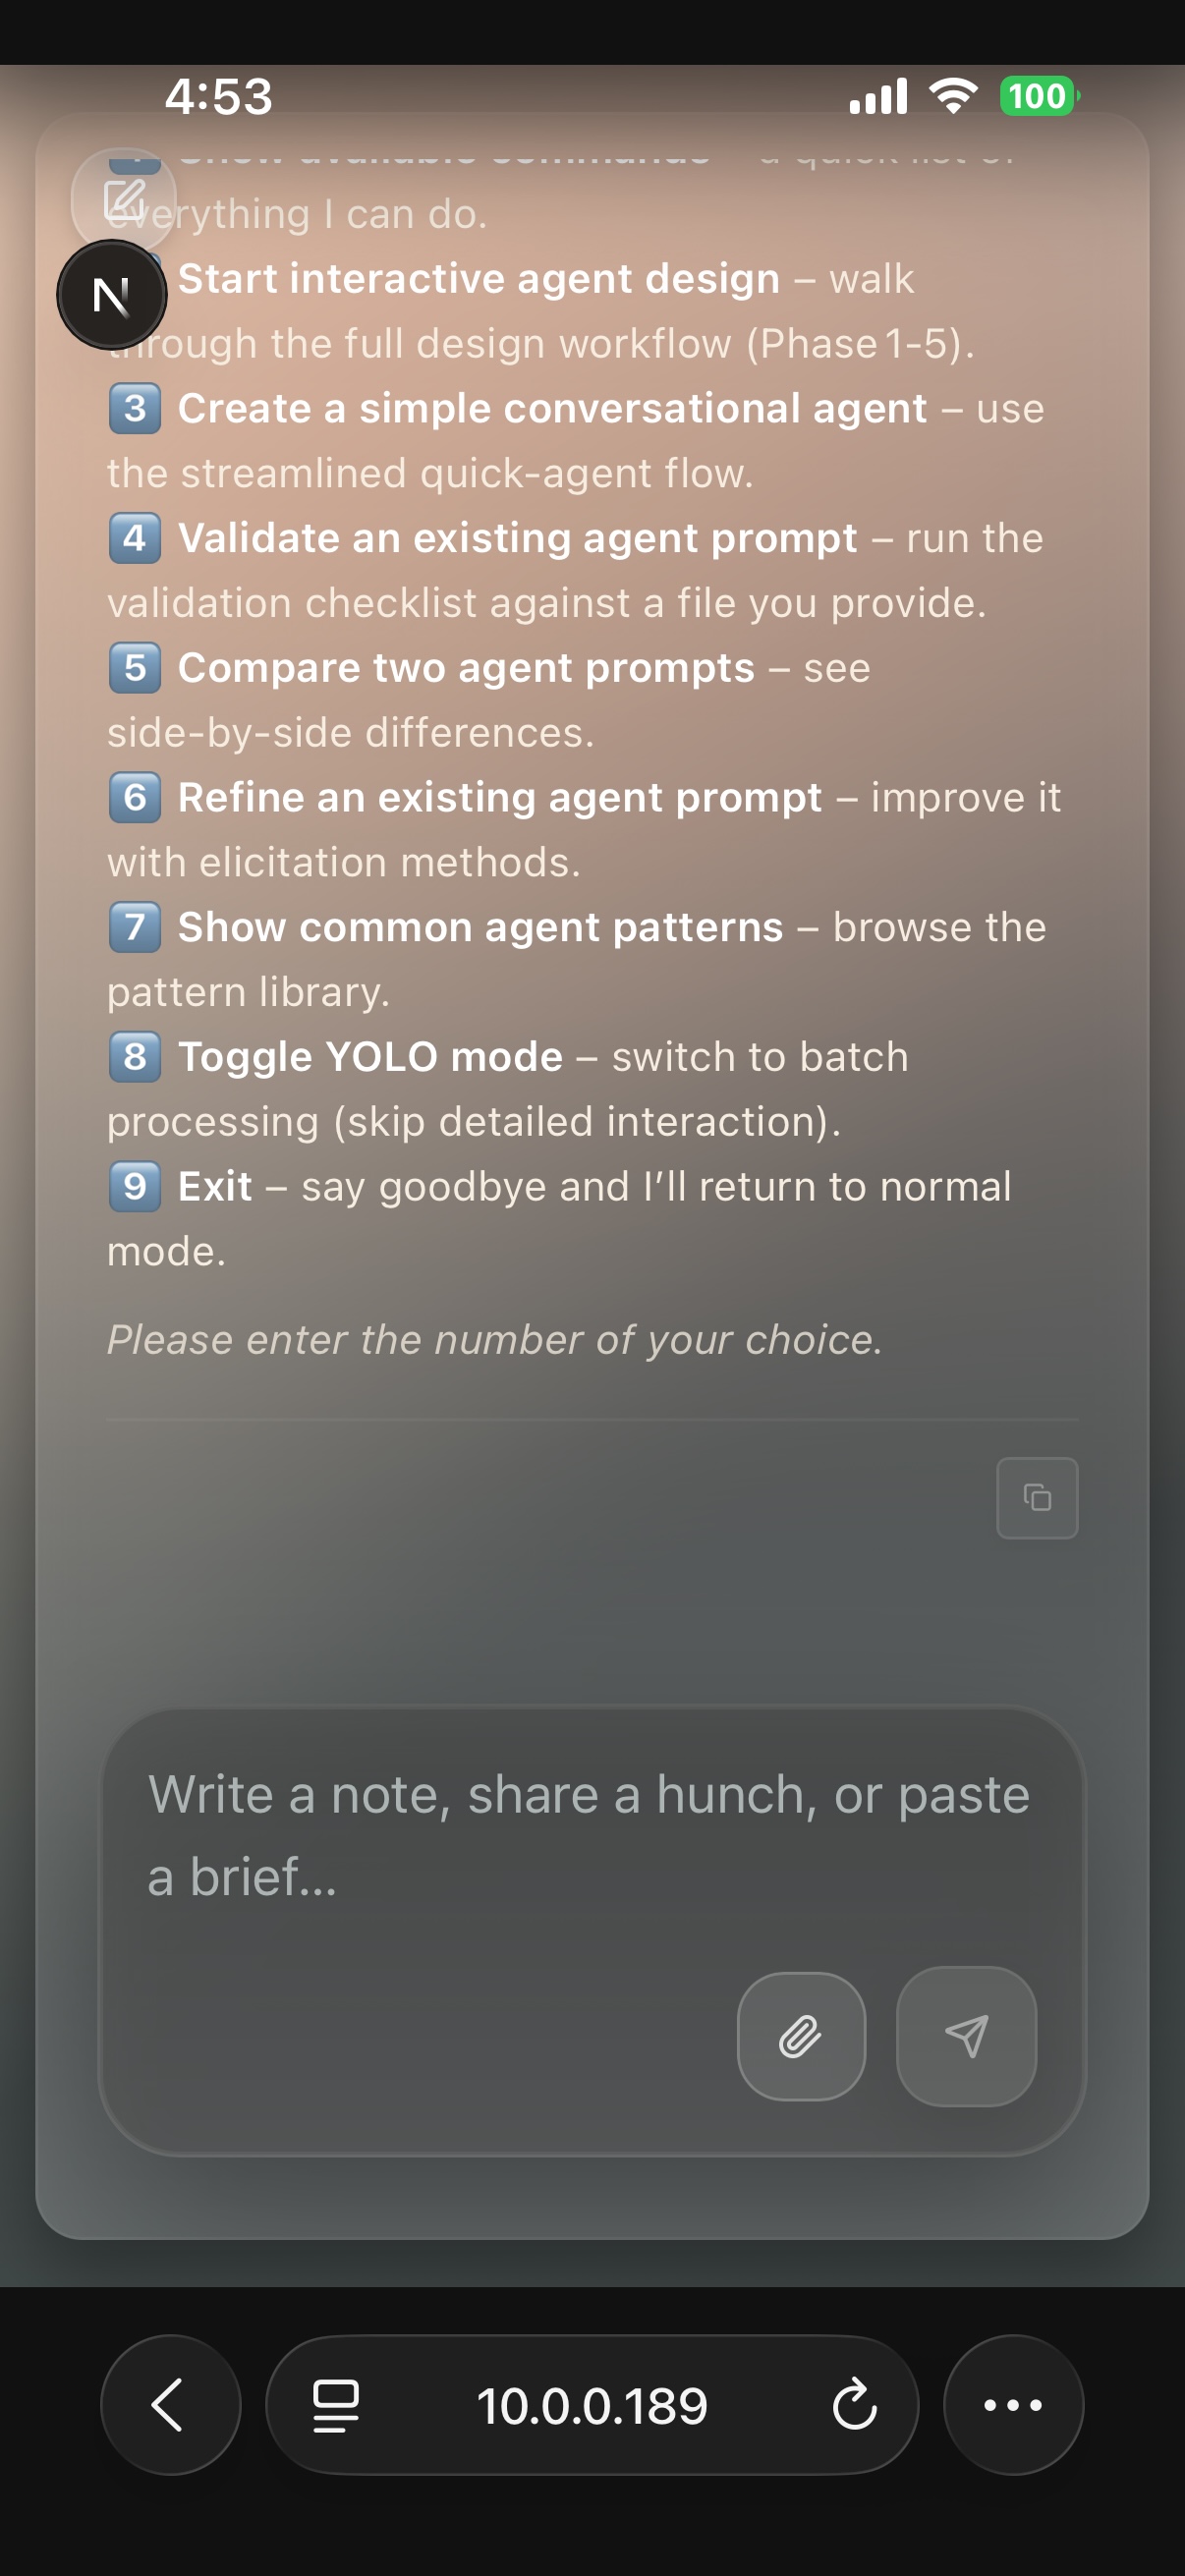Tap the new chat compose icon
The width and height of the screenshot is (1185, 2576).
(x=124, y=200)
